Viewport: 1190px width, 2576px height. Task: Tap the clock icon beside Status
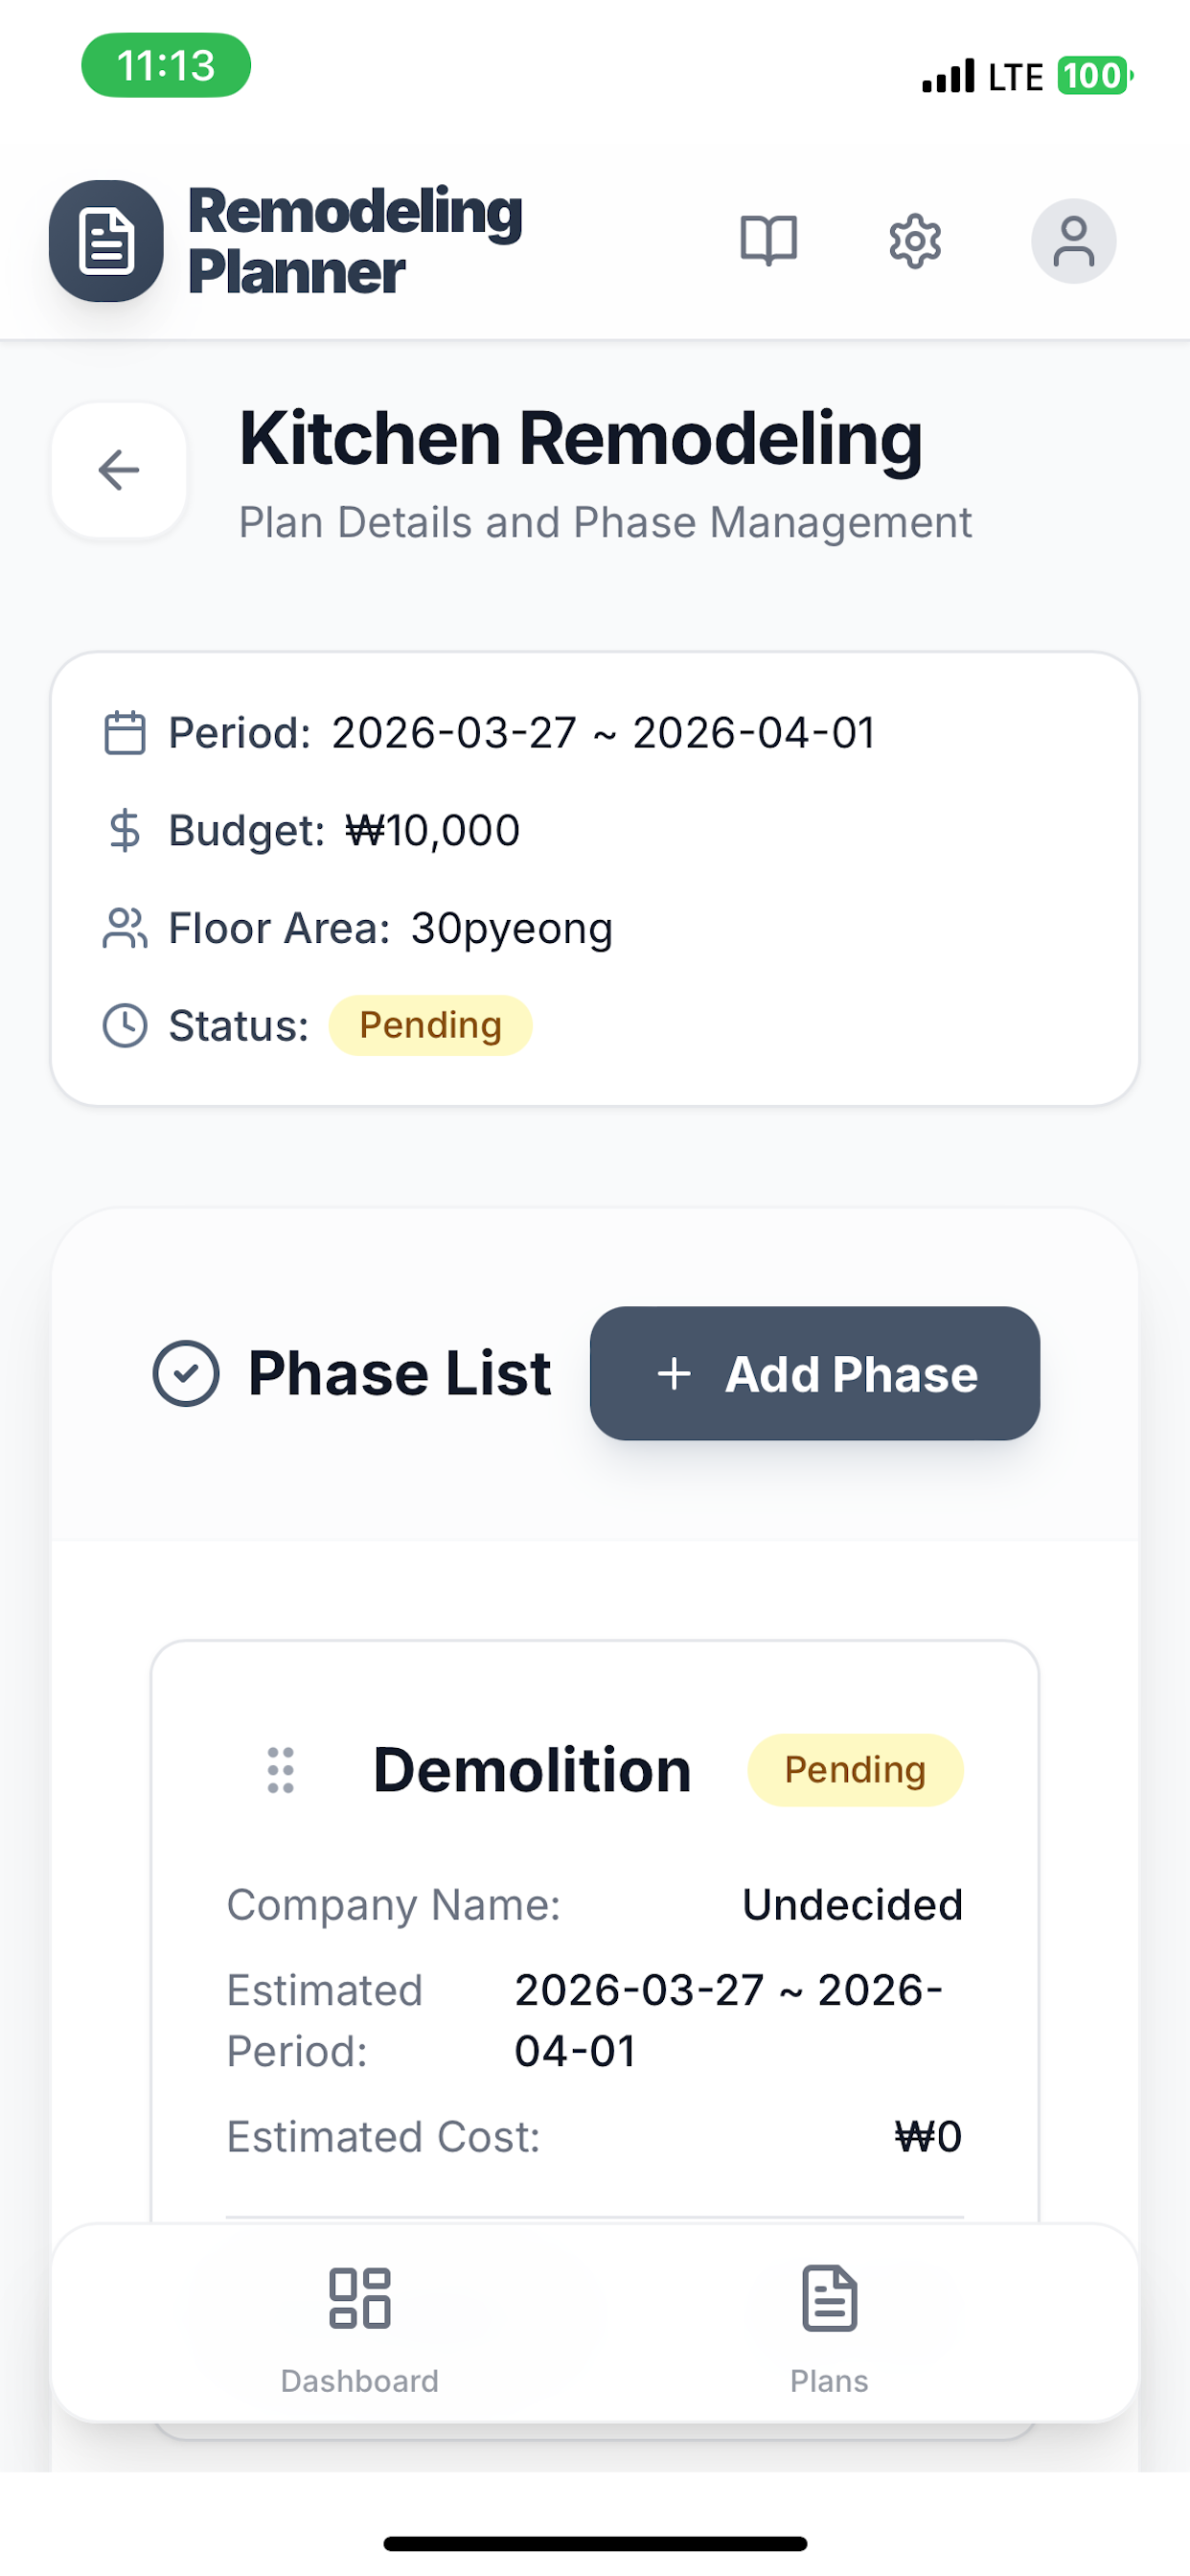coord(125,1026)
